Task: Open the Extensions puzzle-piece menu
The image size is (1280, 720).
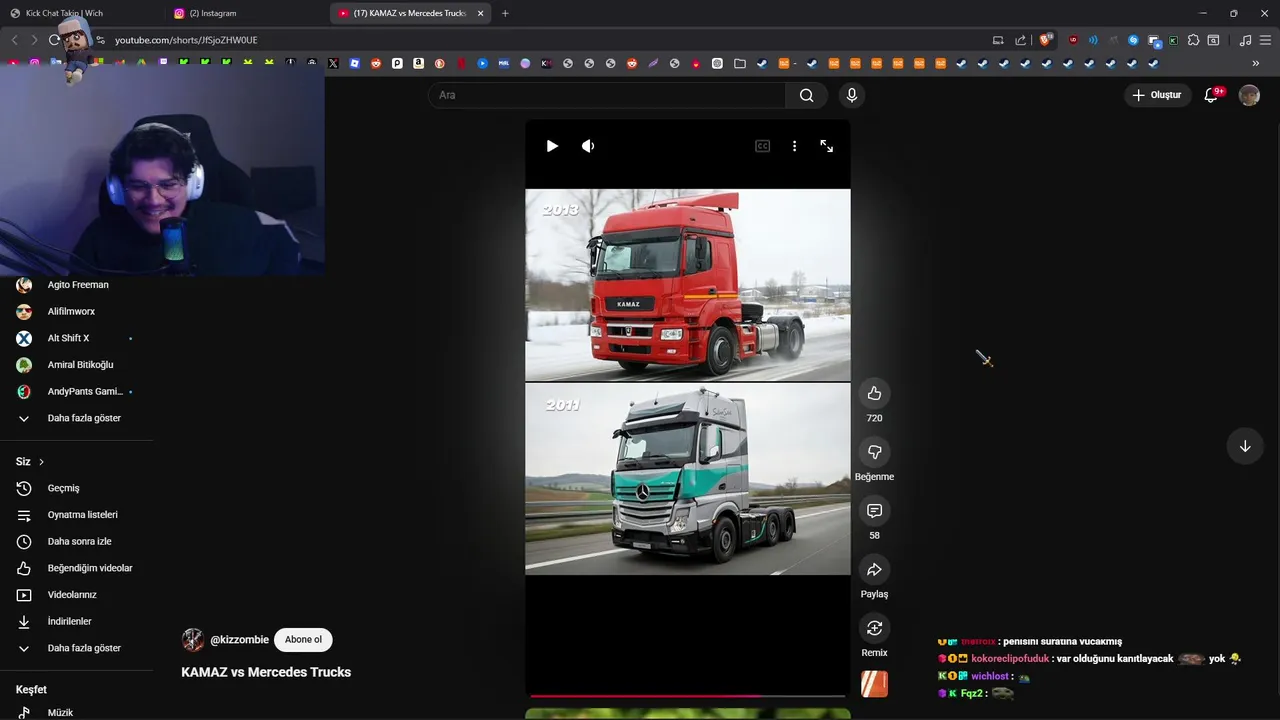Action: click(1193, 40)
